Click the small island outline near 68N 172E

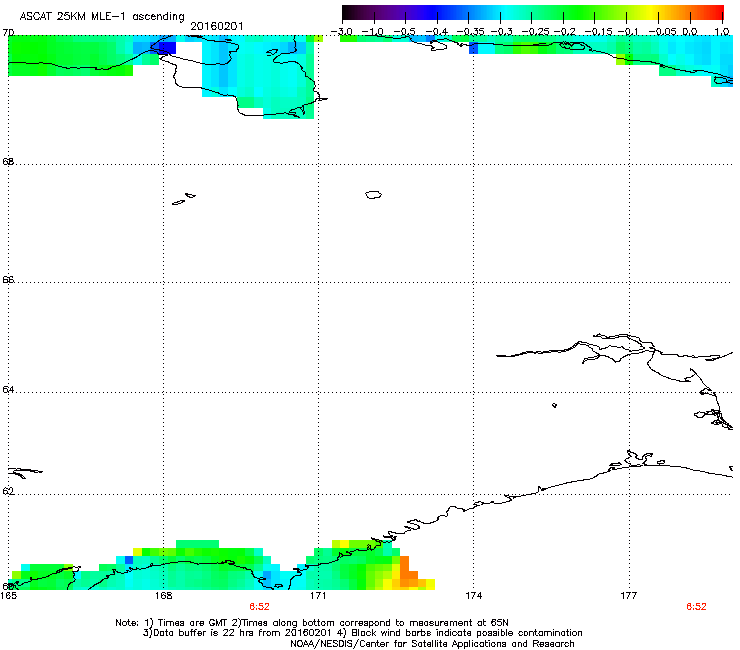click(x=373, y=194)
